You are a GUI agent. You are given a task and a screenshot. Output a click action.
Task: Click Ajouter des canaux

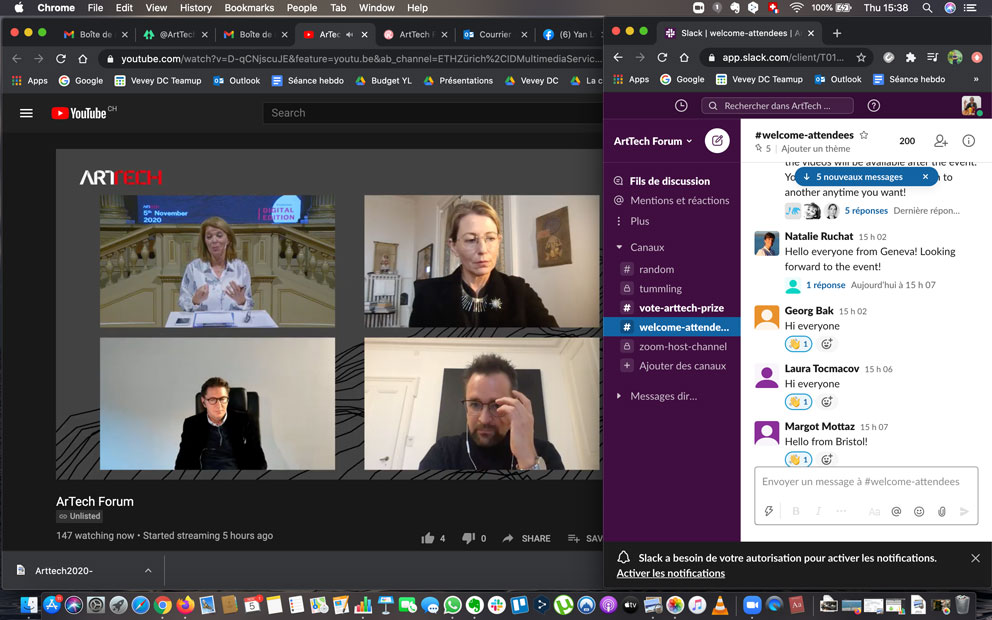[x=683, y=366]
